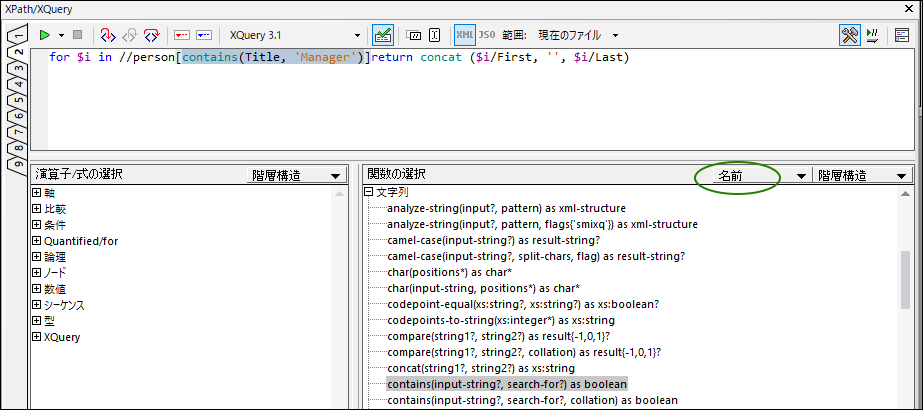Click the gray stop evaluation button
This screenshot has width=923, height=410.
click(78, 35)
